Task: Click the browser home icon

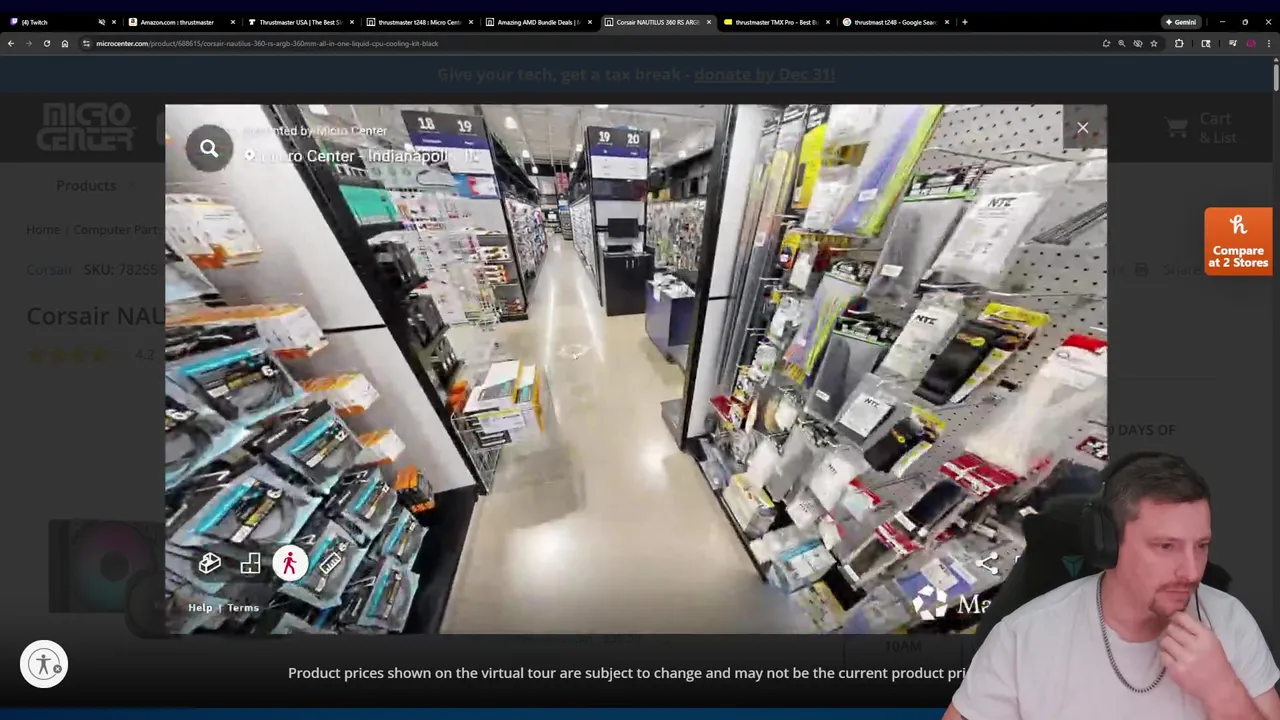Action: click(64, 43)
